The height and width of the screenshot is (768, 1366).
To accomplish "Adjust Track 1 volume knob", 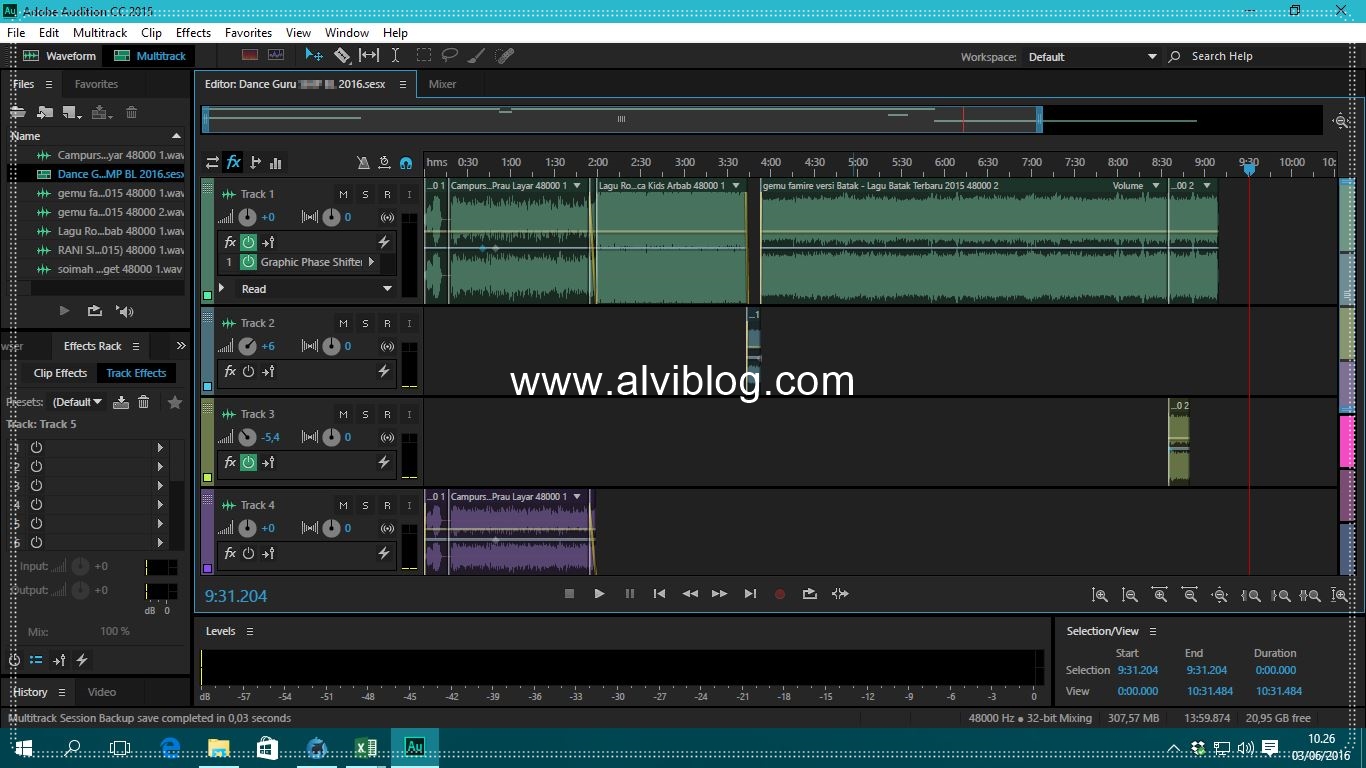I will (x=247, y=217).
